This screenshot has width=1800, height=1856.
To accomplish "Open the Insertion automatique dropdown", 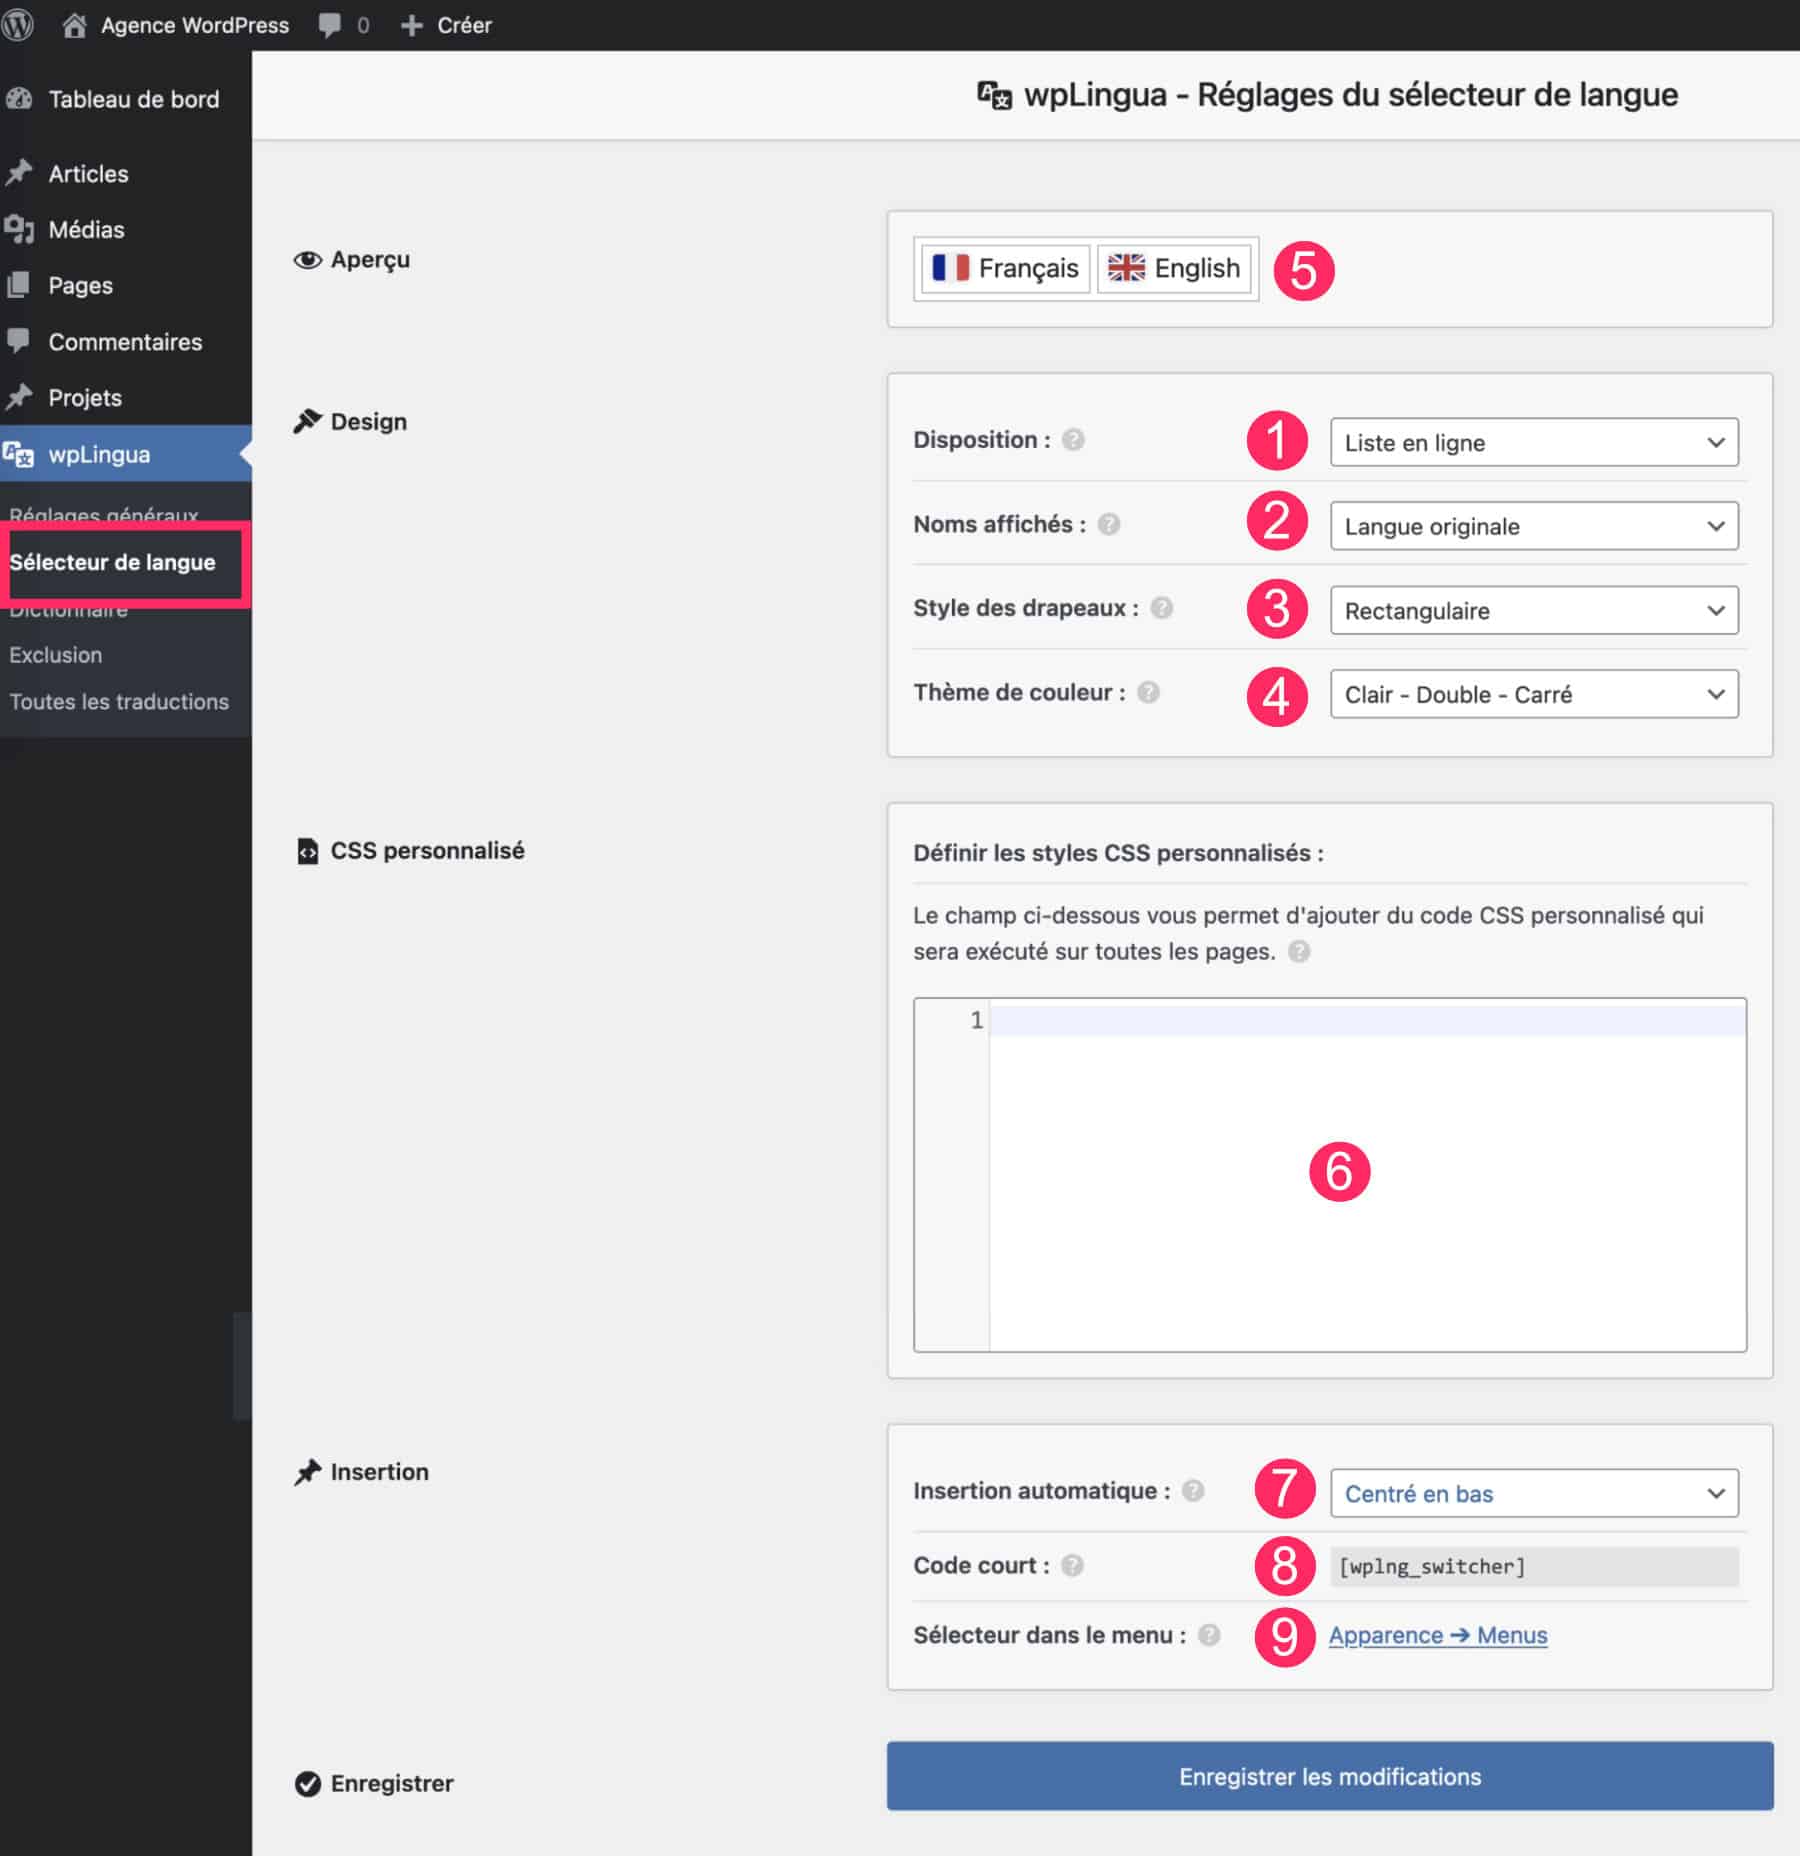I will pos(1534,1493).
